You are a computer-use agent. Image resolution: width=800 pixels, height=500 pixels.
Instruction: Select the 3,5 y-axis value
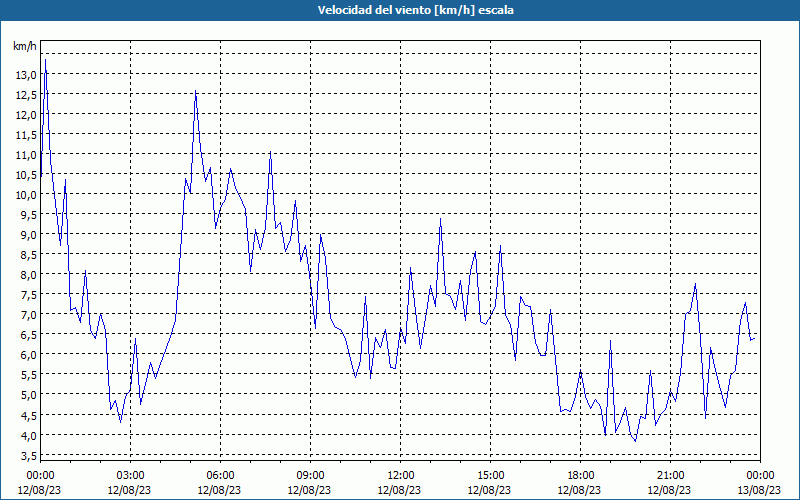[x=28, y=455]
